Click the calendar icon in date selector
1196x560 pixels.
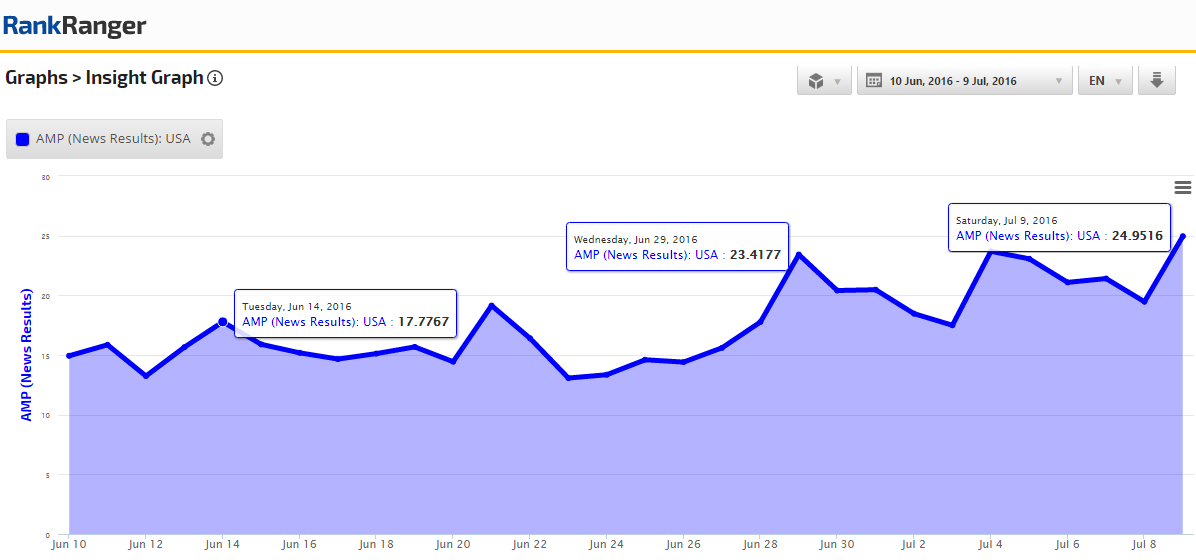click(874, 81)
